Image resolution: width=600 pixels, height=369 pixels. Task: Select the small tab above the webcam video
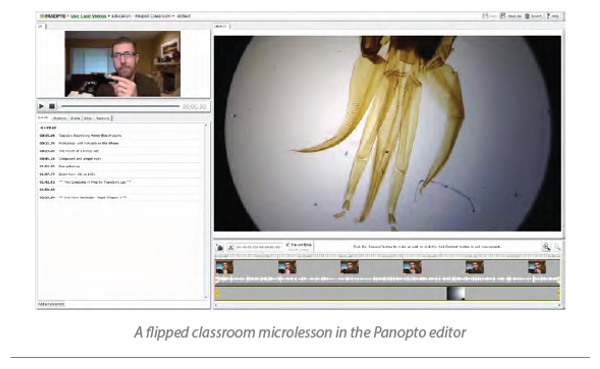pos(41,26)
